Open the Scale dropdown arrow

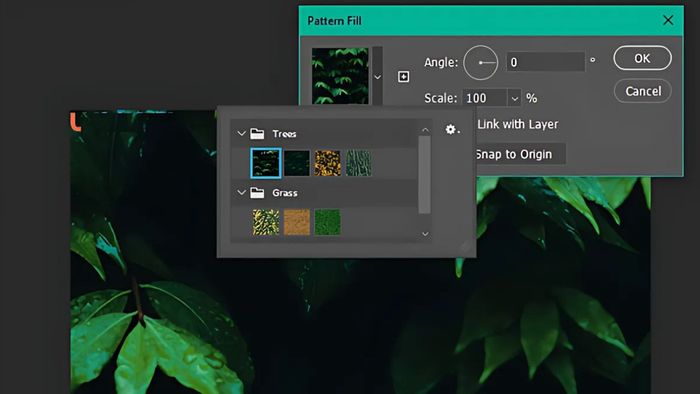point(515,99)
